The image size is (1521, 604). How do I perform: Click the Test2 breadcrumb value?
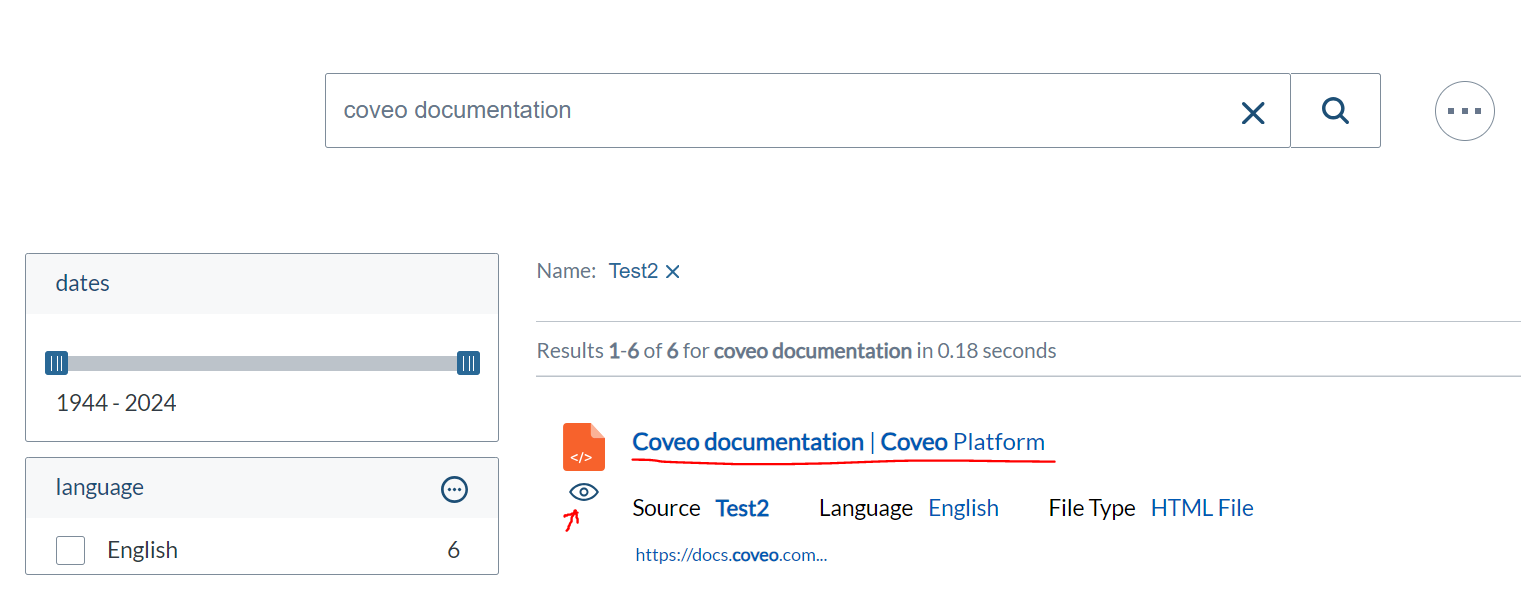(x=633, y=271)
